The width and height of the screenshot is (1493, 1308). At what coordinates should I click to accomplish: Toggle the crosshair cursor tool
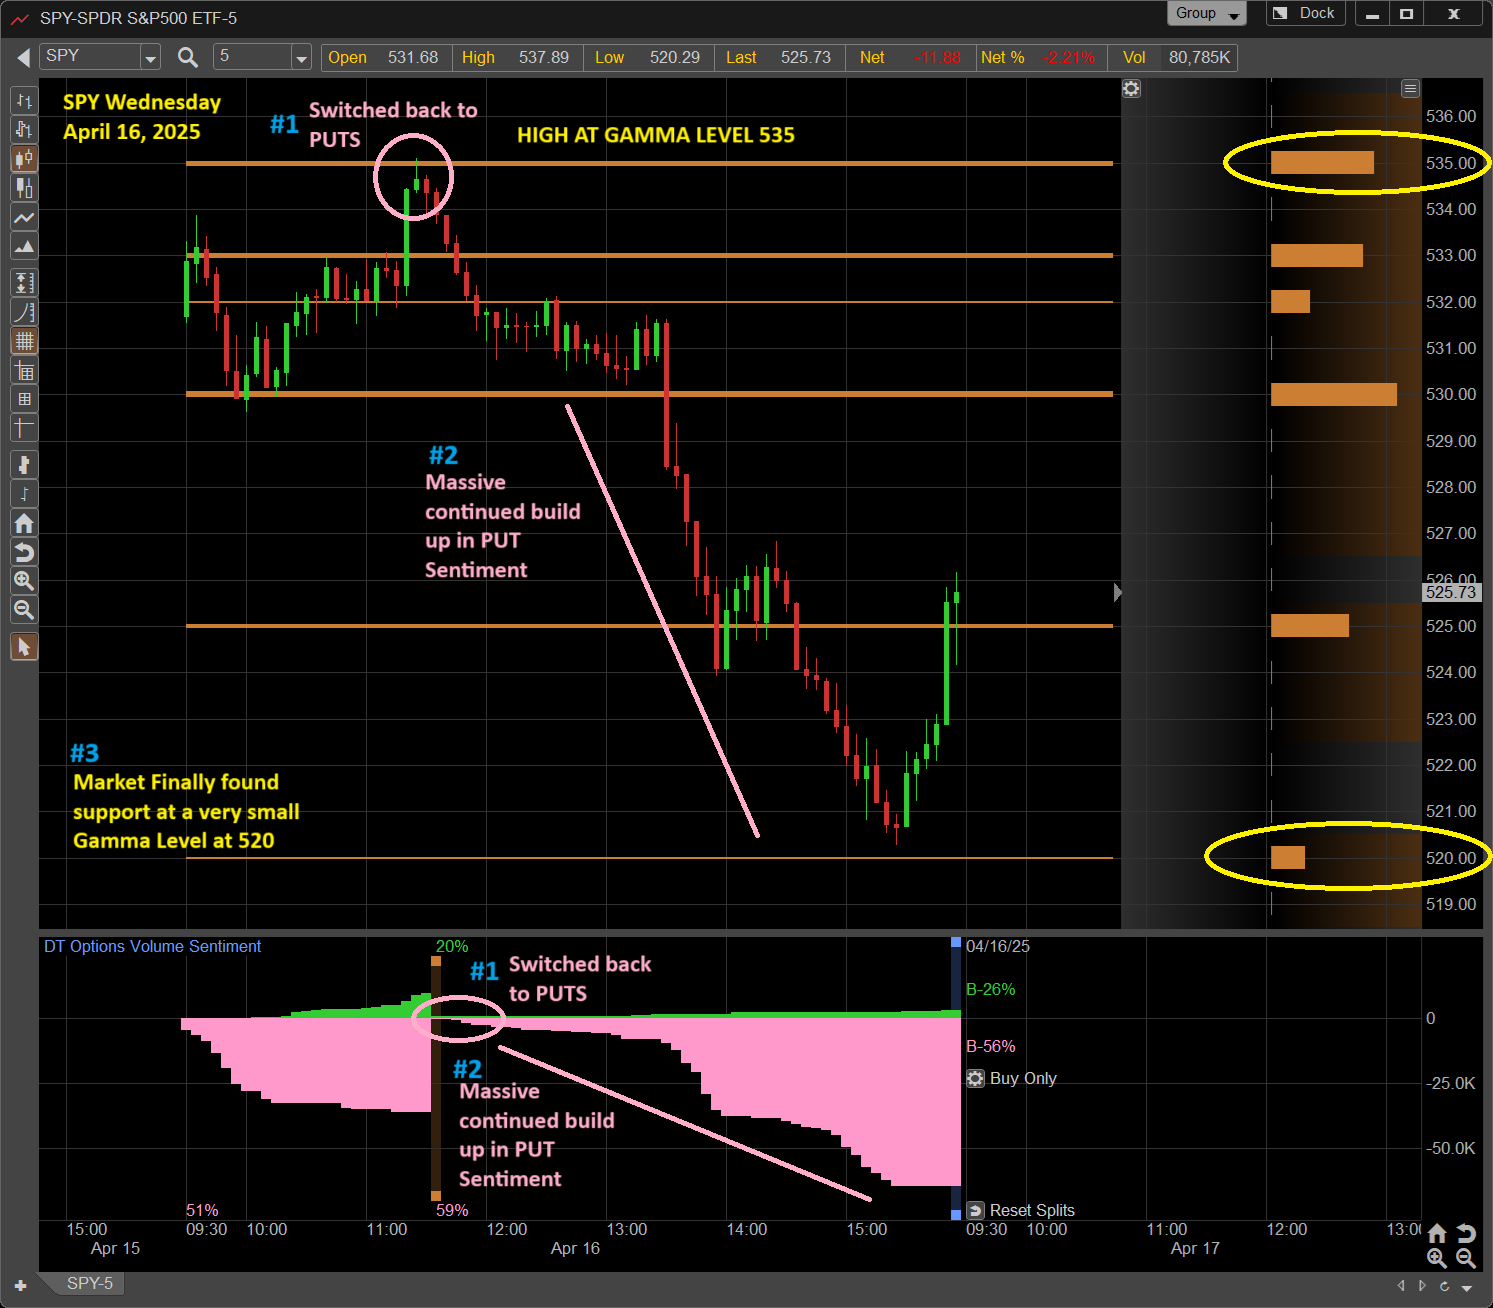(x=24, y=428)
